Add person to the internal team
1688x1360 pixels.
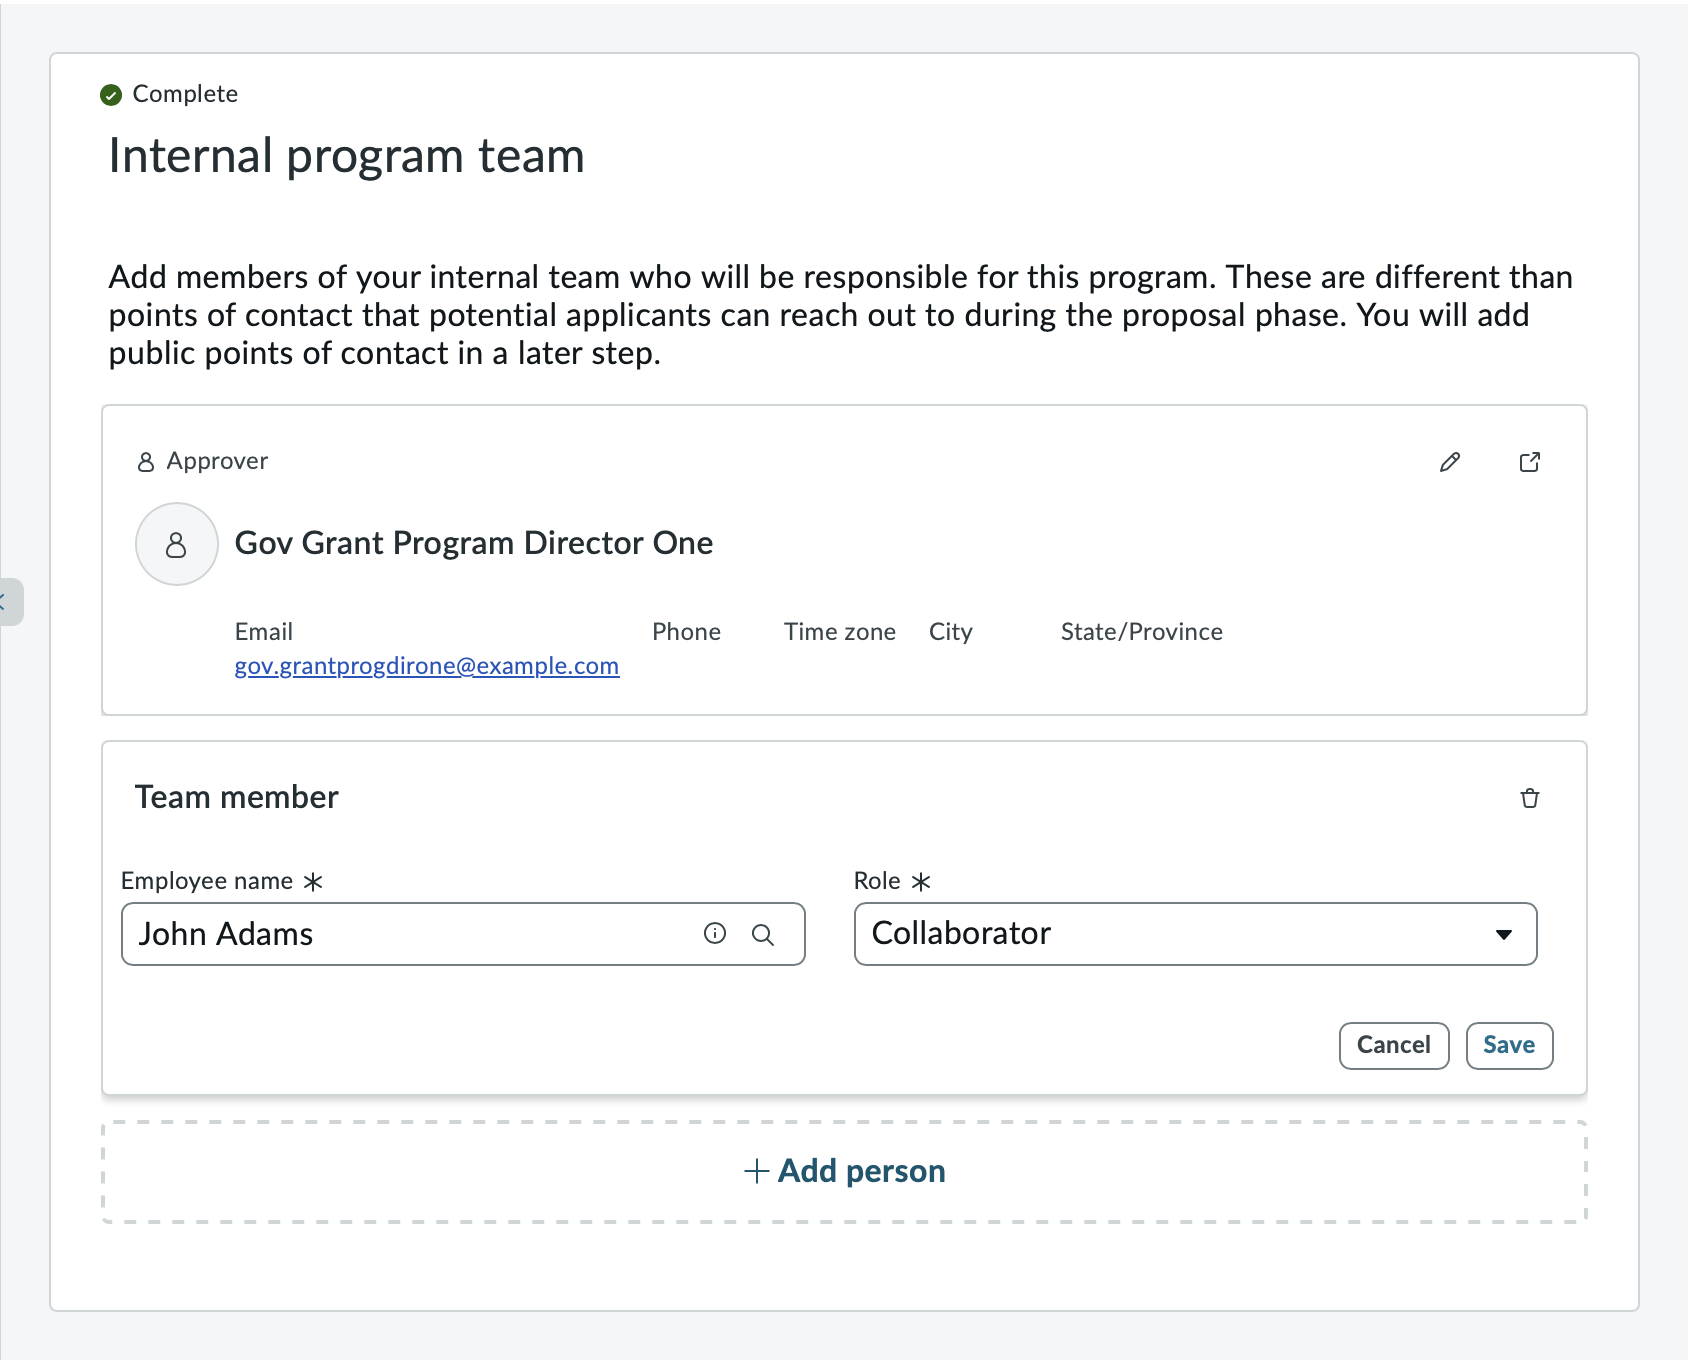click(845, 1171)
